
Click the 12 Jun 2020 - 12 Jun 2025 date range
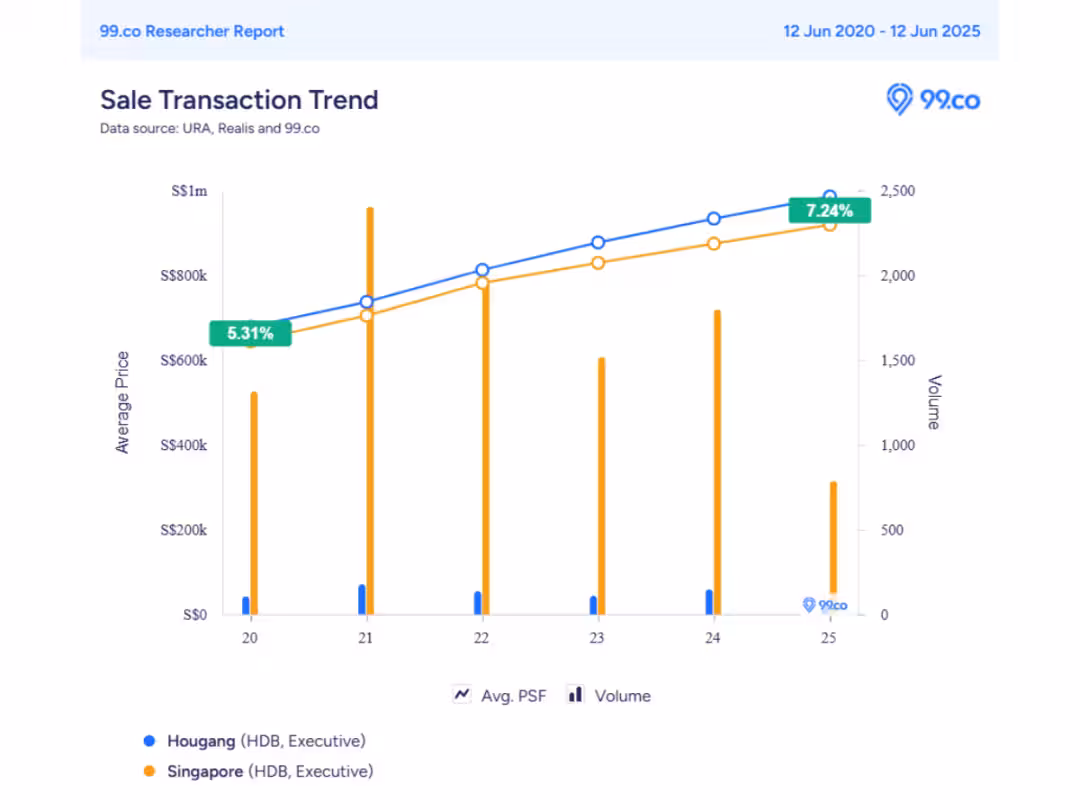click(x=882, y=31)
